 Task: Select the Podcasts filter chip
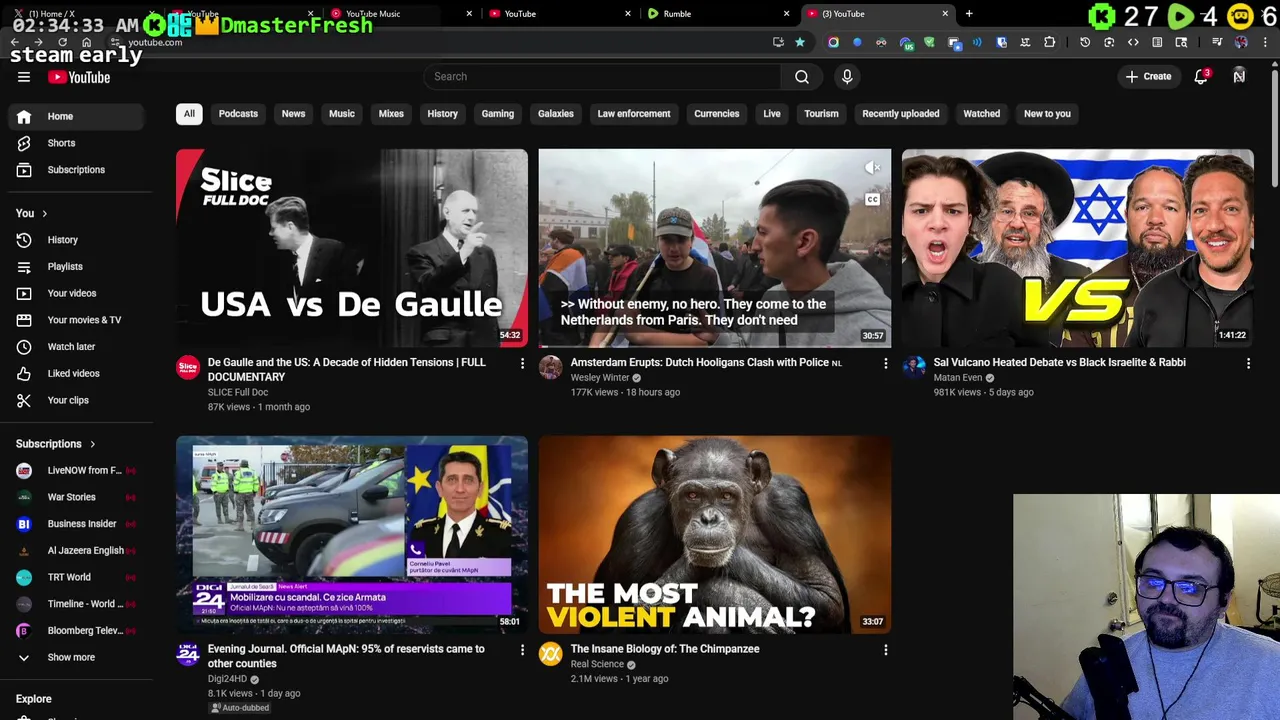(x=238, y=114)
